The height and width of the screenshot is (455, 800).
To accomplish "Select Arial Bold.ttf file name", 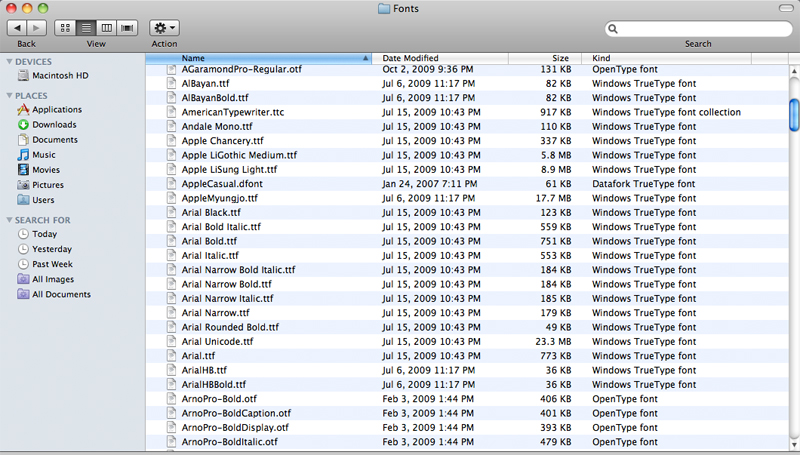I will [x=209, y=241].
